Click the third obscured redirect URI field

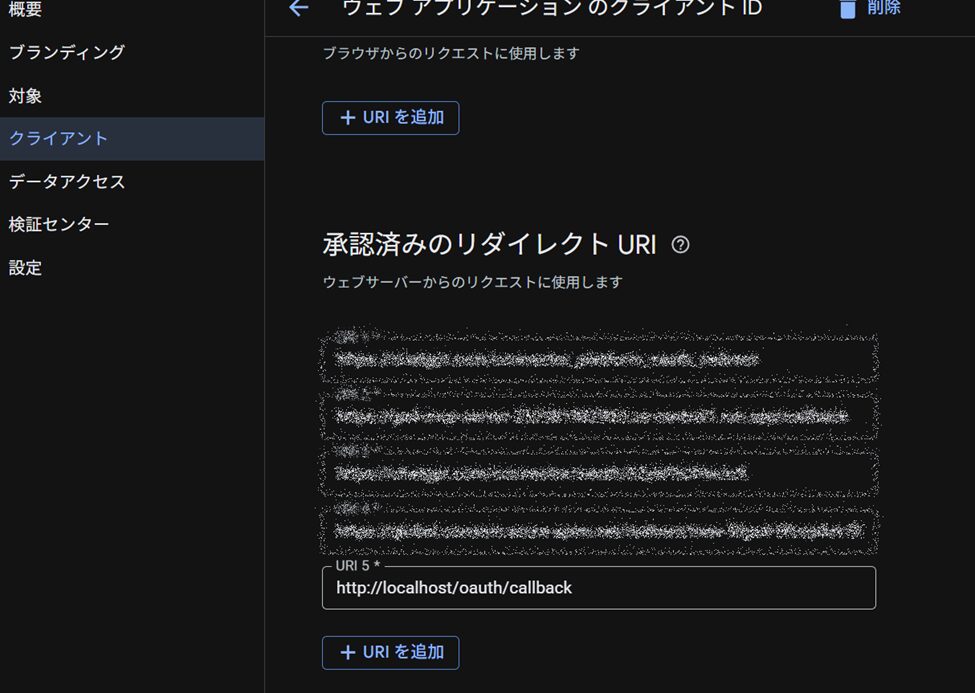coord(598,473)
